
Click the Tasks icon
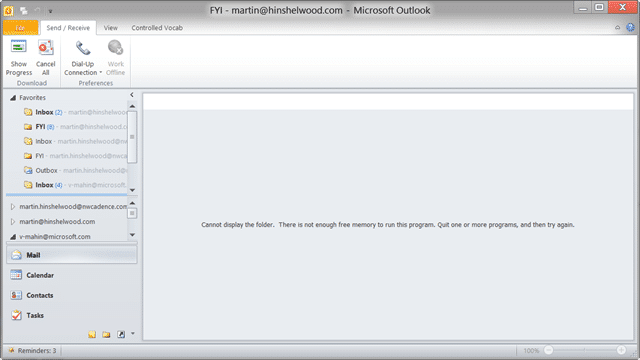point(16,315)
